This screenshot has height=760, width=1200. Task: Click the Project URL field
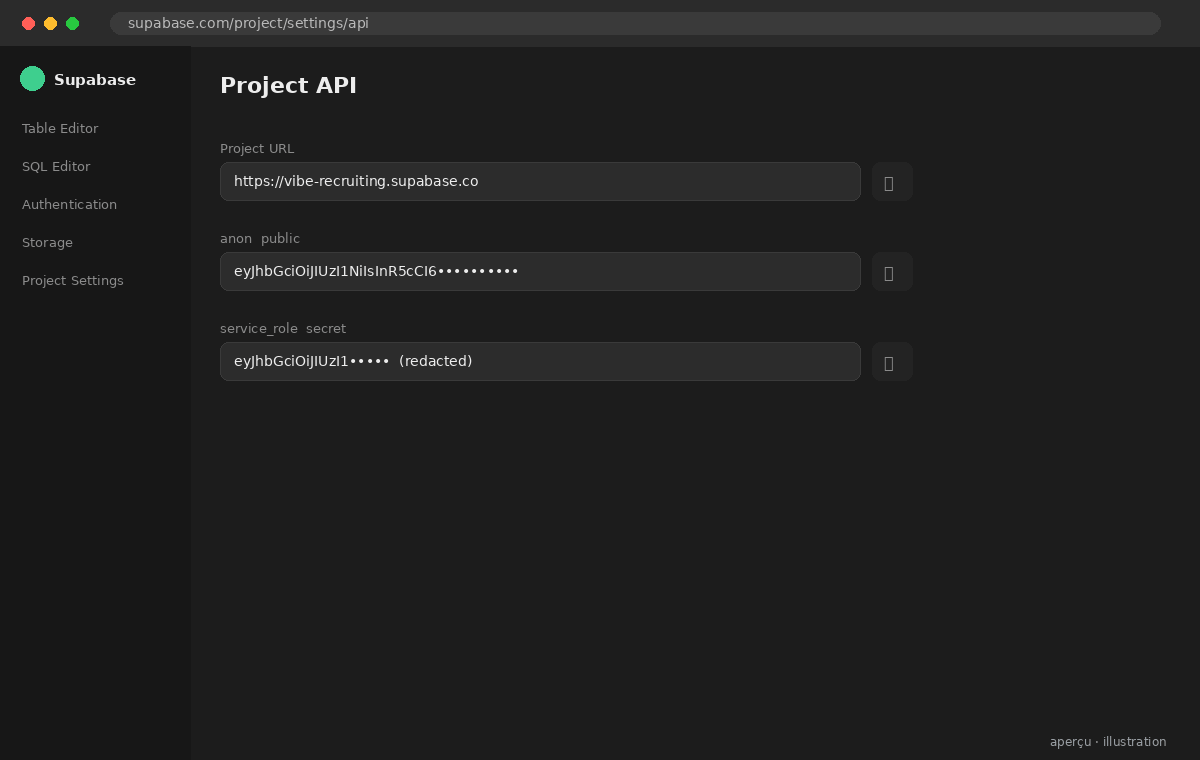coord(540,182)
